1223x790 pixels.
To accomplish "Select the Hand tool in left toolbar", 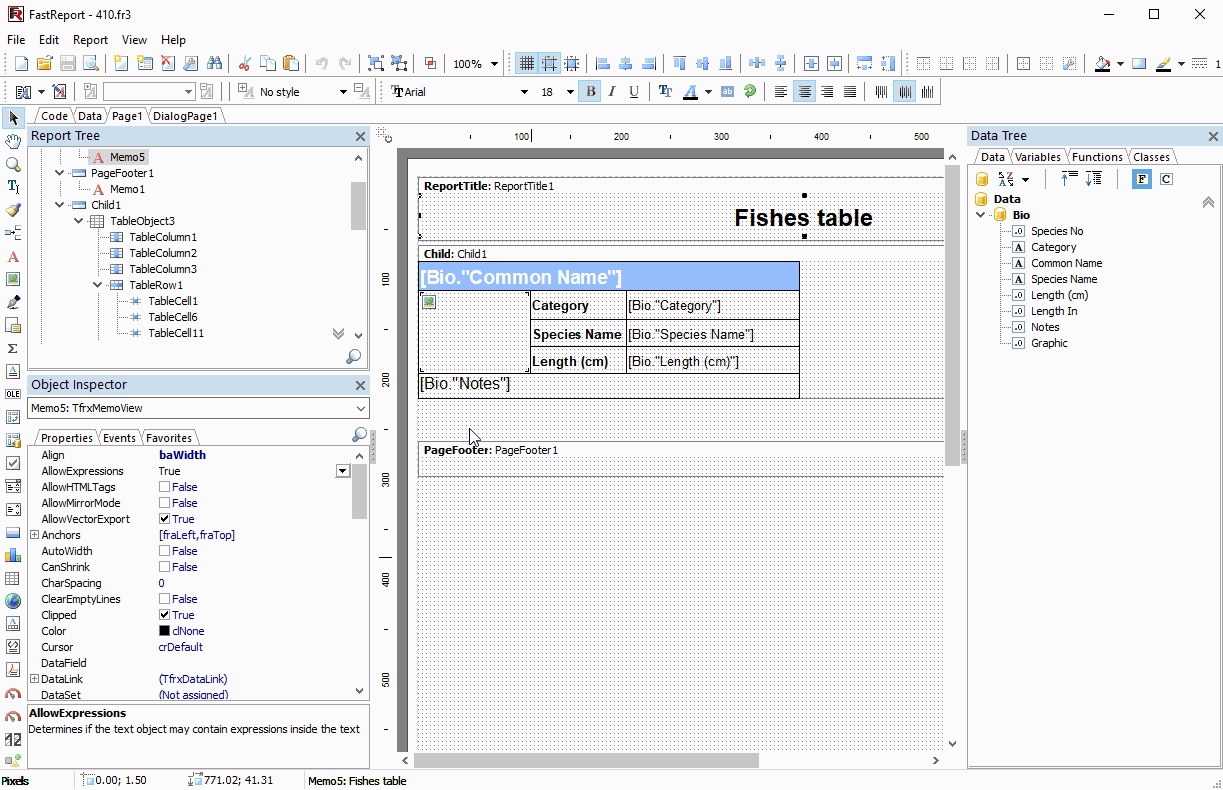I will point(13,141).
